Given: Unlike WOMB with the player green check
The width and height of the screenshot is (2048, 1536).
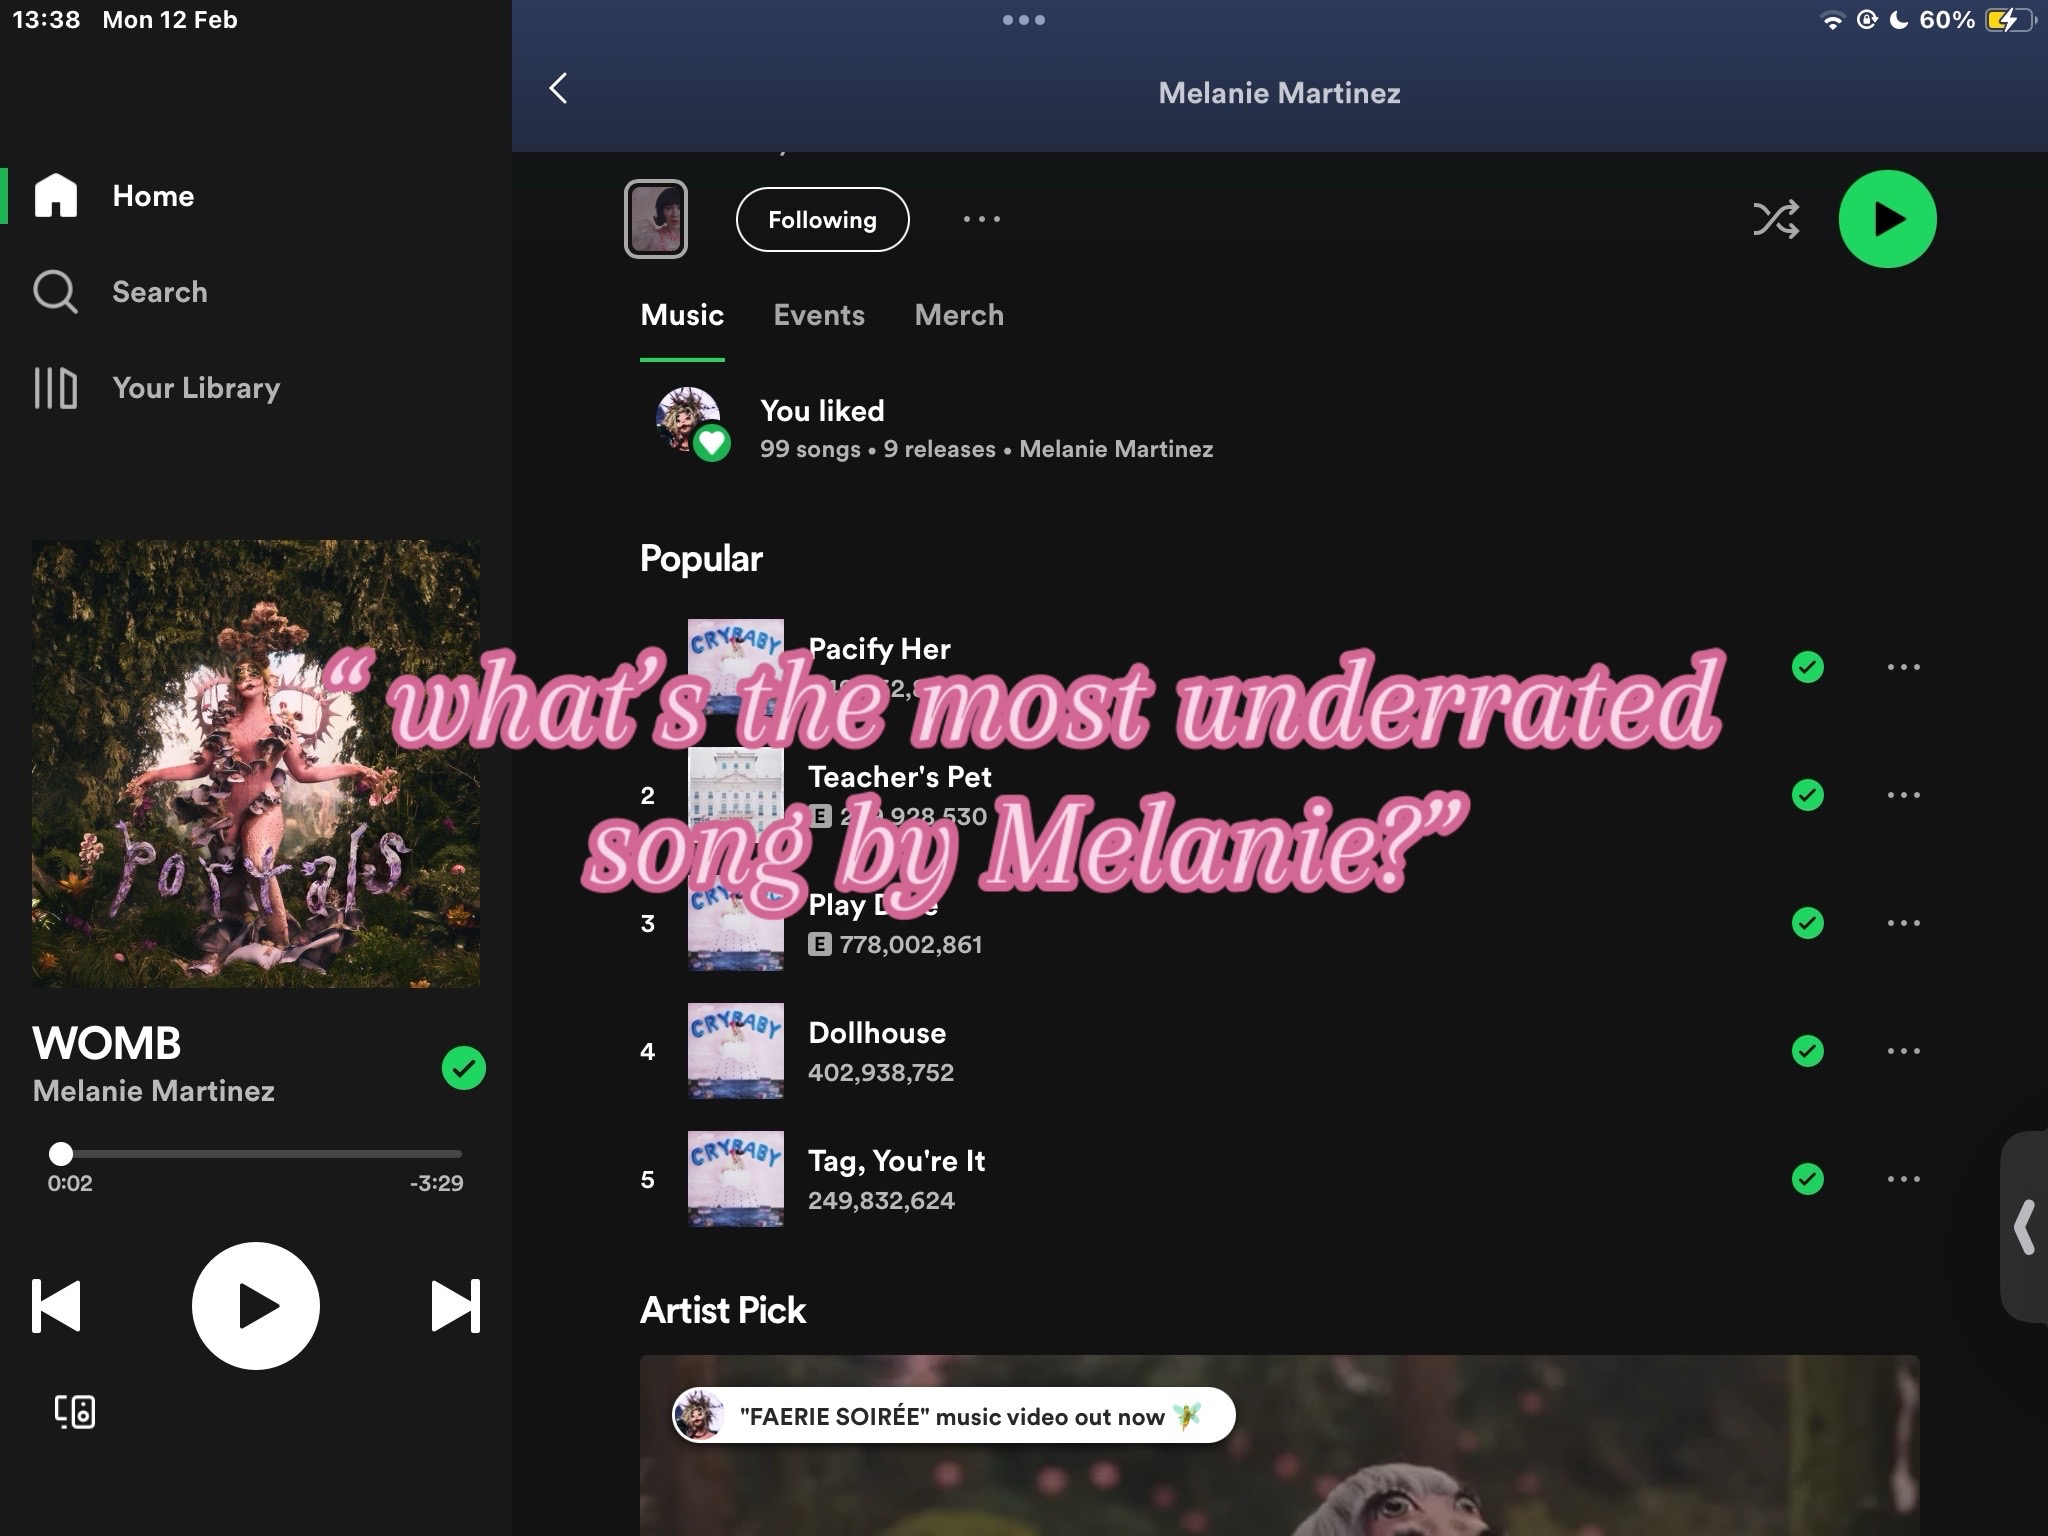Looking at the screenshot, I should coord(463,1068).
